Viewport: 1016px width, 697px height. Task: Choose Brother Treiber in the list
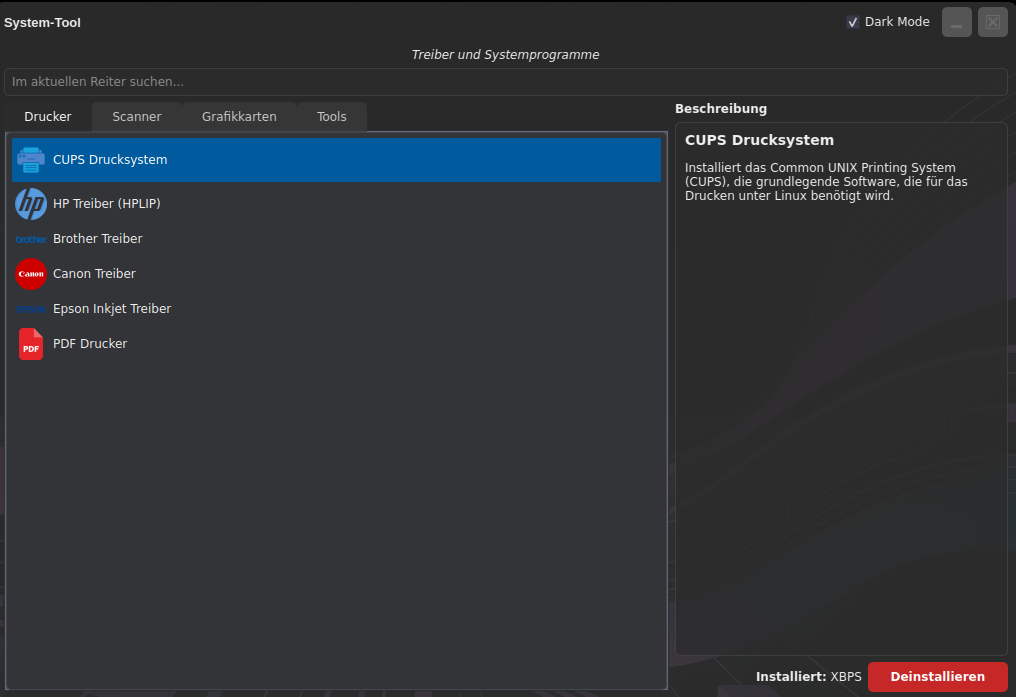[98, 239]
